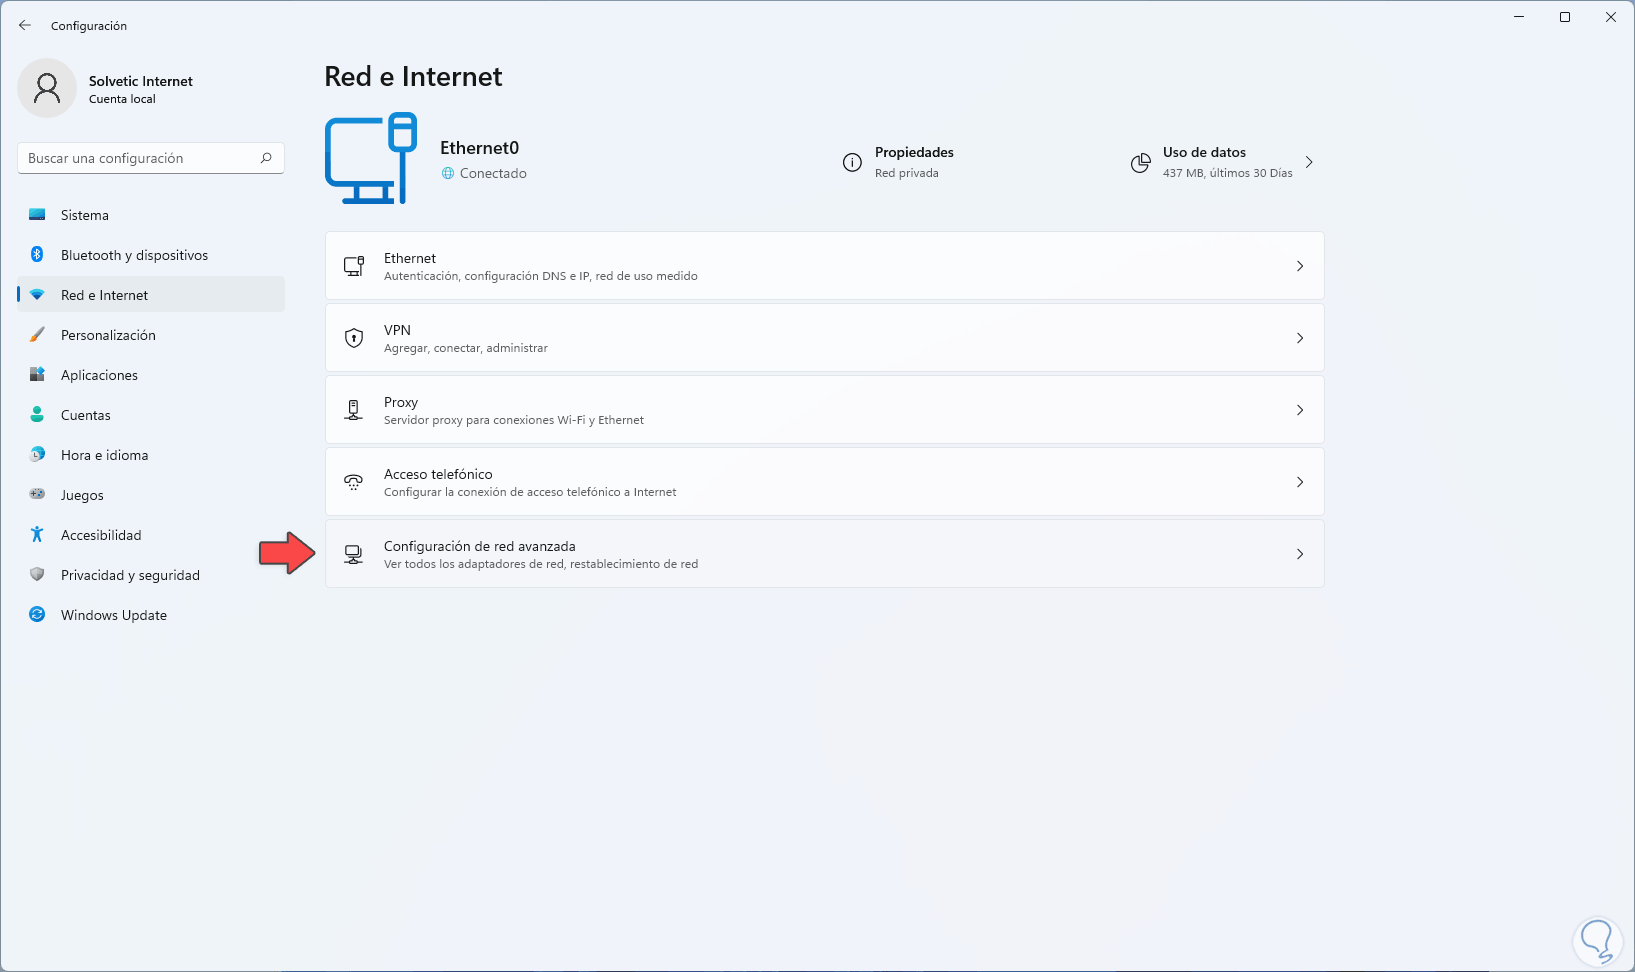
Task: Click the Accesibilidad person icon
Action: 37,535
